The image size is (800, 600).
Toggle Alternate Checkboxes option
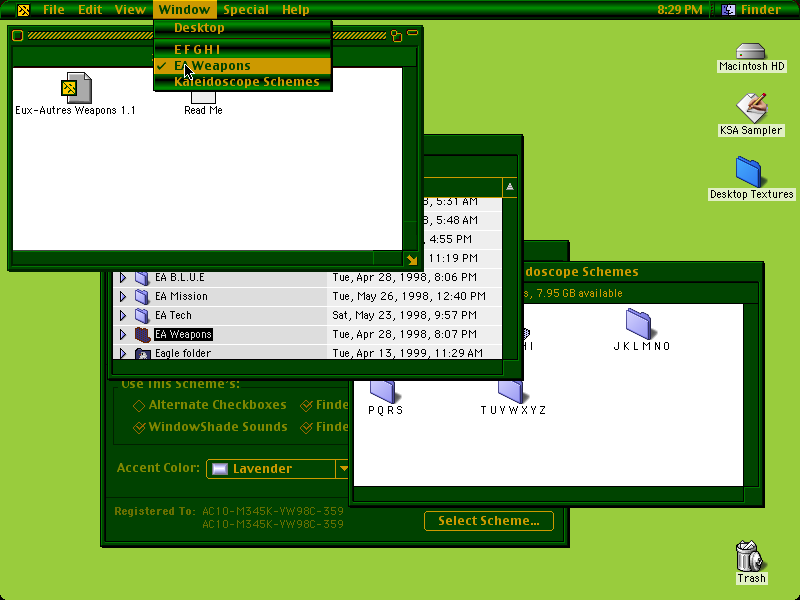pos(209,405)
